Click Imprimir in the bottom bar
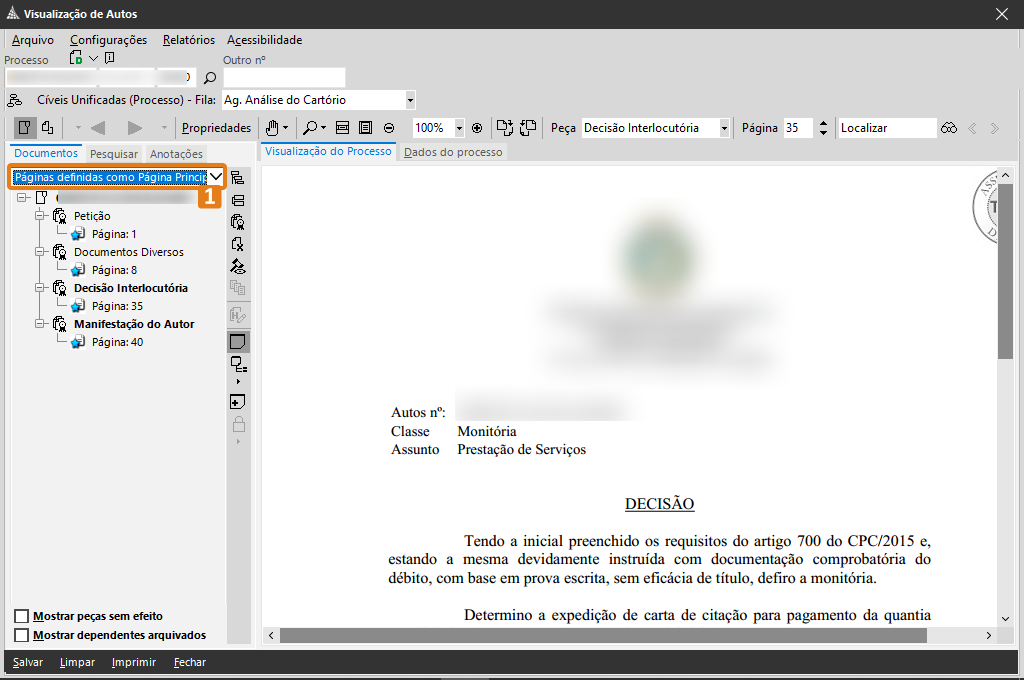The image size is (1024, 680). (x=133, y=662)
